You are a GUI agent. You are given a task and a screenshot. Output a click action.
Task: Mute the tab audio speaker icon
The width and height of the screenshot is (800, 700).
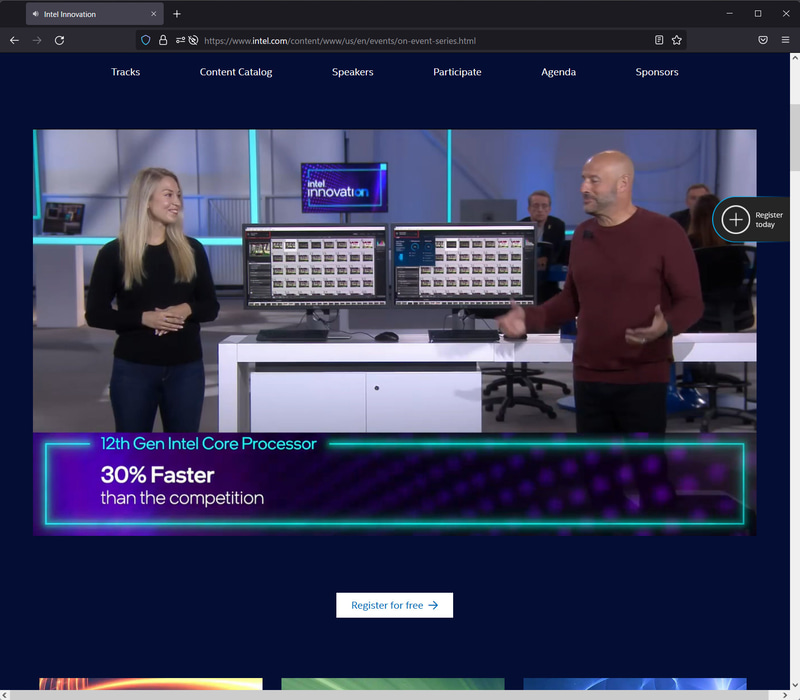click(x=35, y=14)
